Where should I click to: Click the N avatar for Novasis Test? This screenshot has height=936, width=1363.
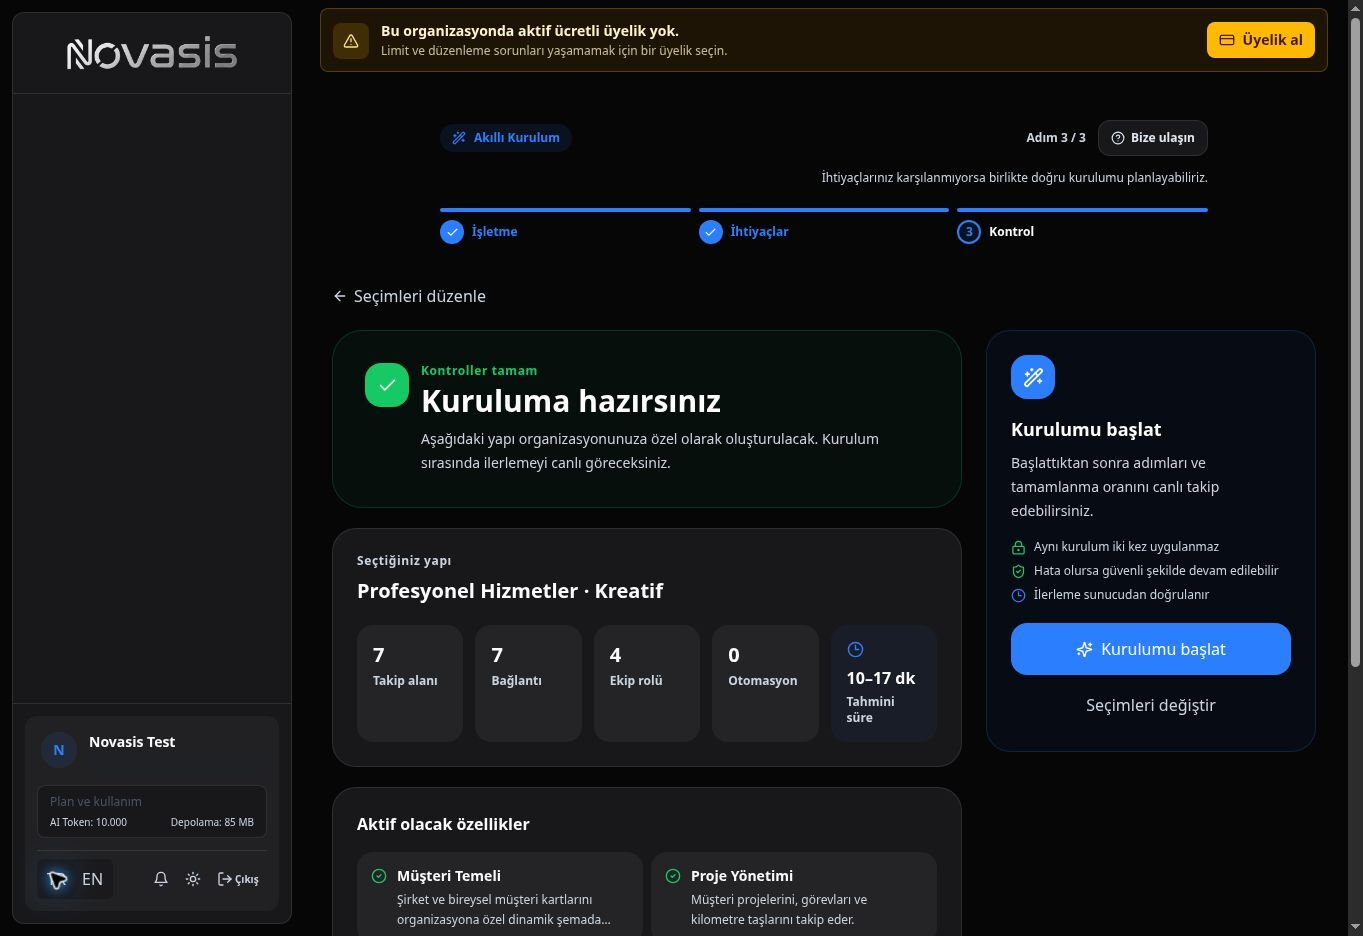tap(59, 749)
